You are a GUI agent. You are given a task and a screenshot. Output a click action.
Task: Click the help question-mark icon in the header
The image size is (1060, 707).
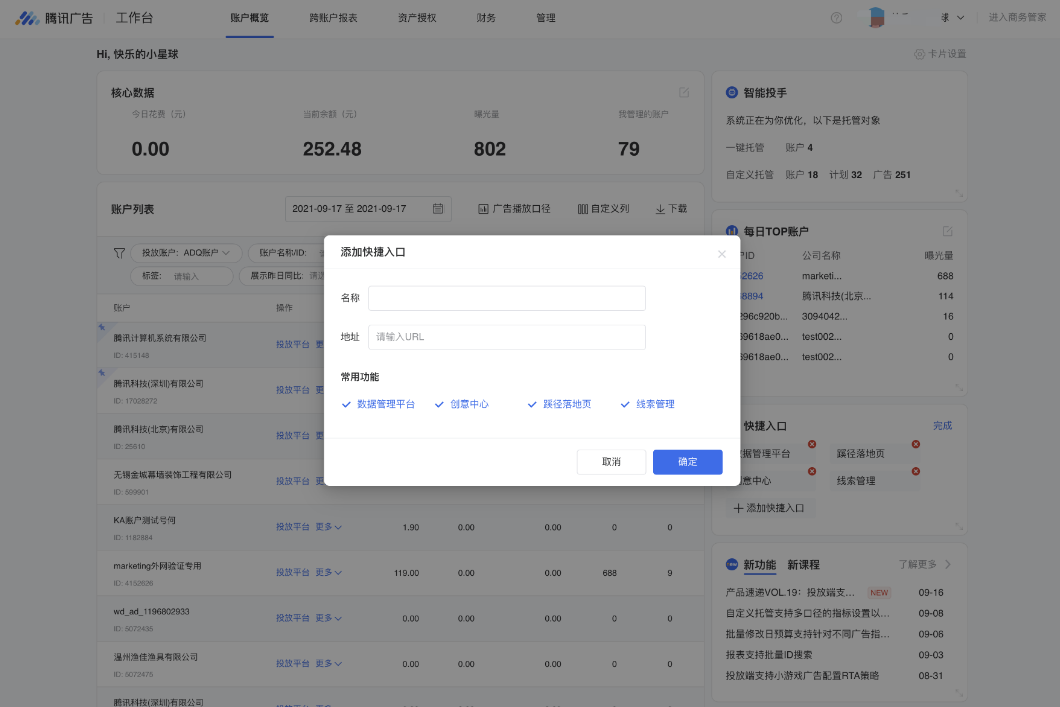pyautogui.click(x=836, y=17)
